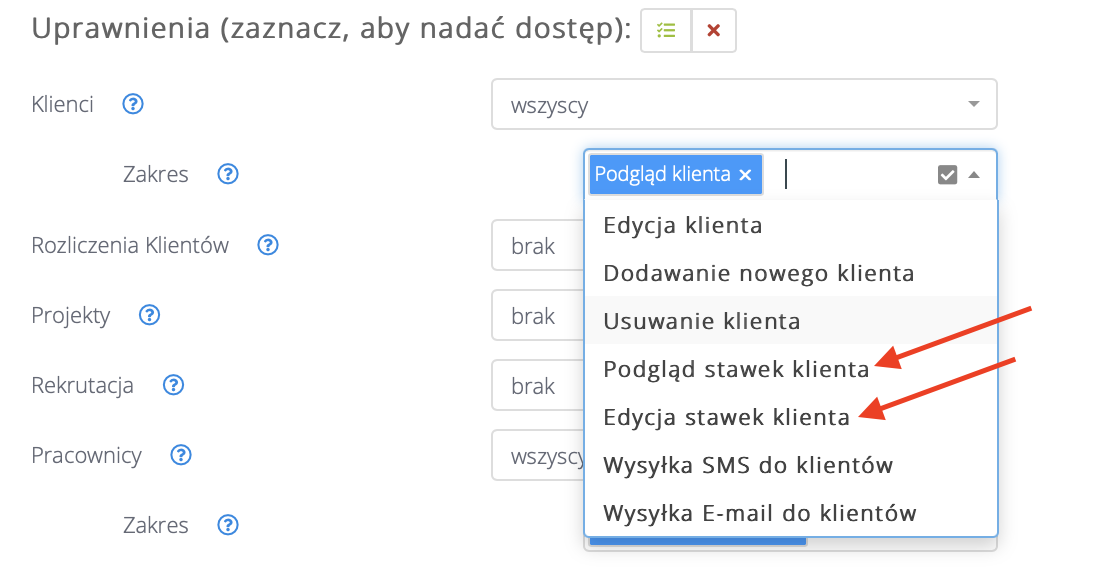The height and width of the screenshot is (572, 1120).
Task: Show help tooltip for Projekty
Action: [149, 315]
